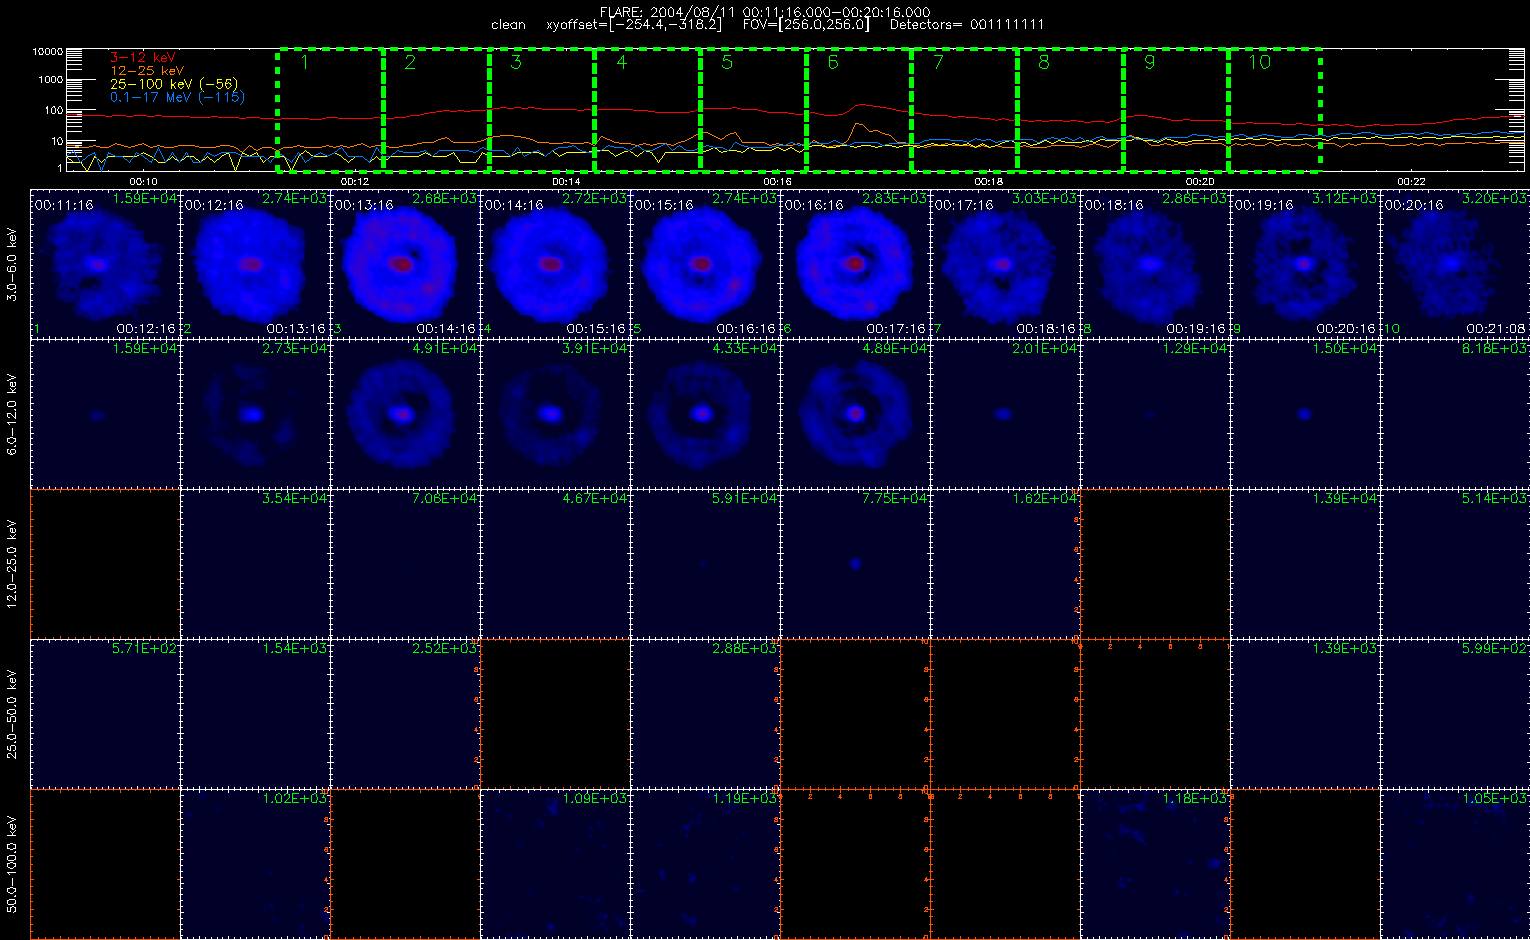Click the 10000 y-axis label

coord(47,51)
